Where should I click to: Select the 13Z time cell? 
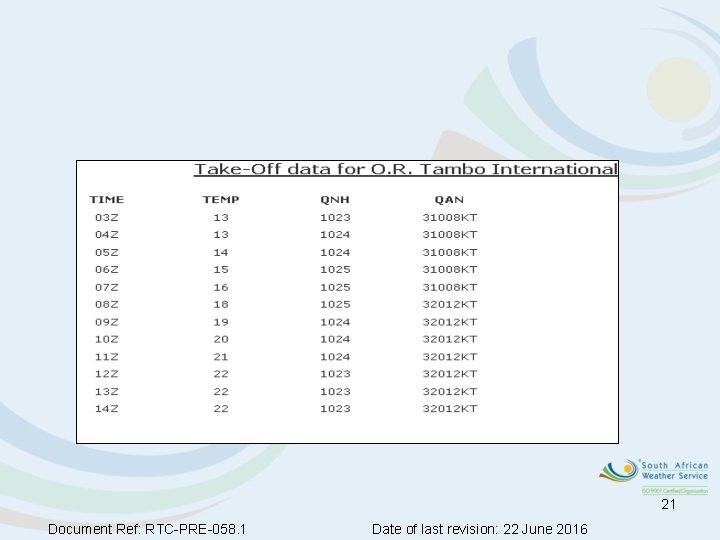[107, 392]
